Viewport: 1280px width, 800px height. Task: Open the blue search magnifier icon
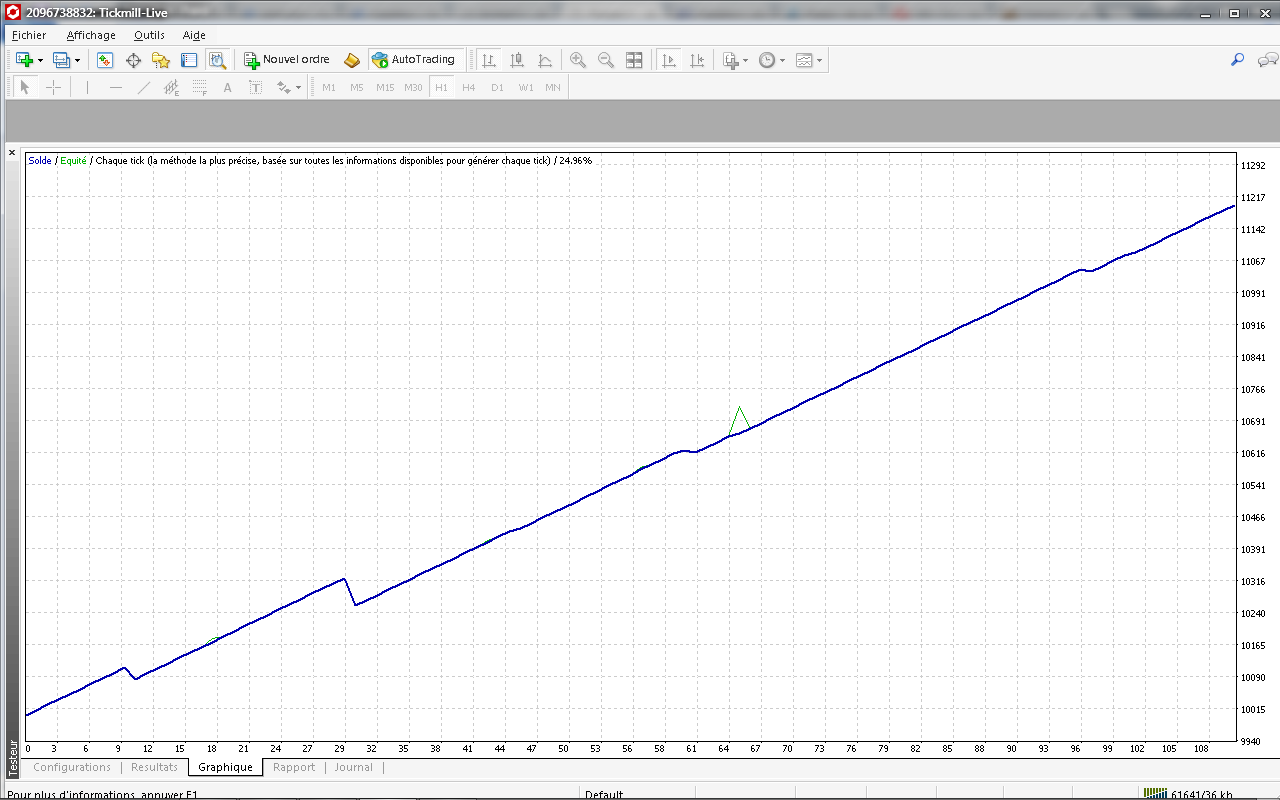pos(1237,60)
